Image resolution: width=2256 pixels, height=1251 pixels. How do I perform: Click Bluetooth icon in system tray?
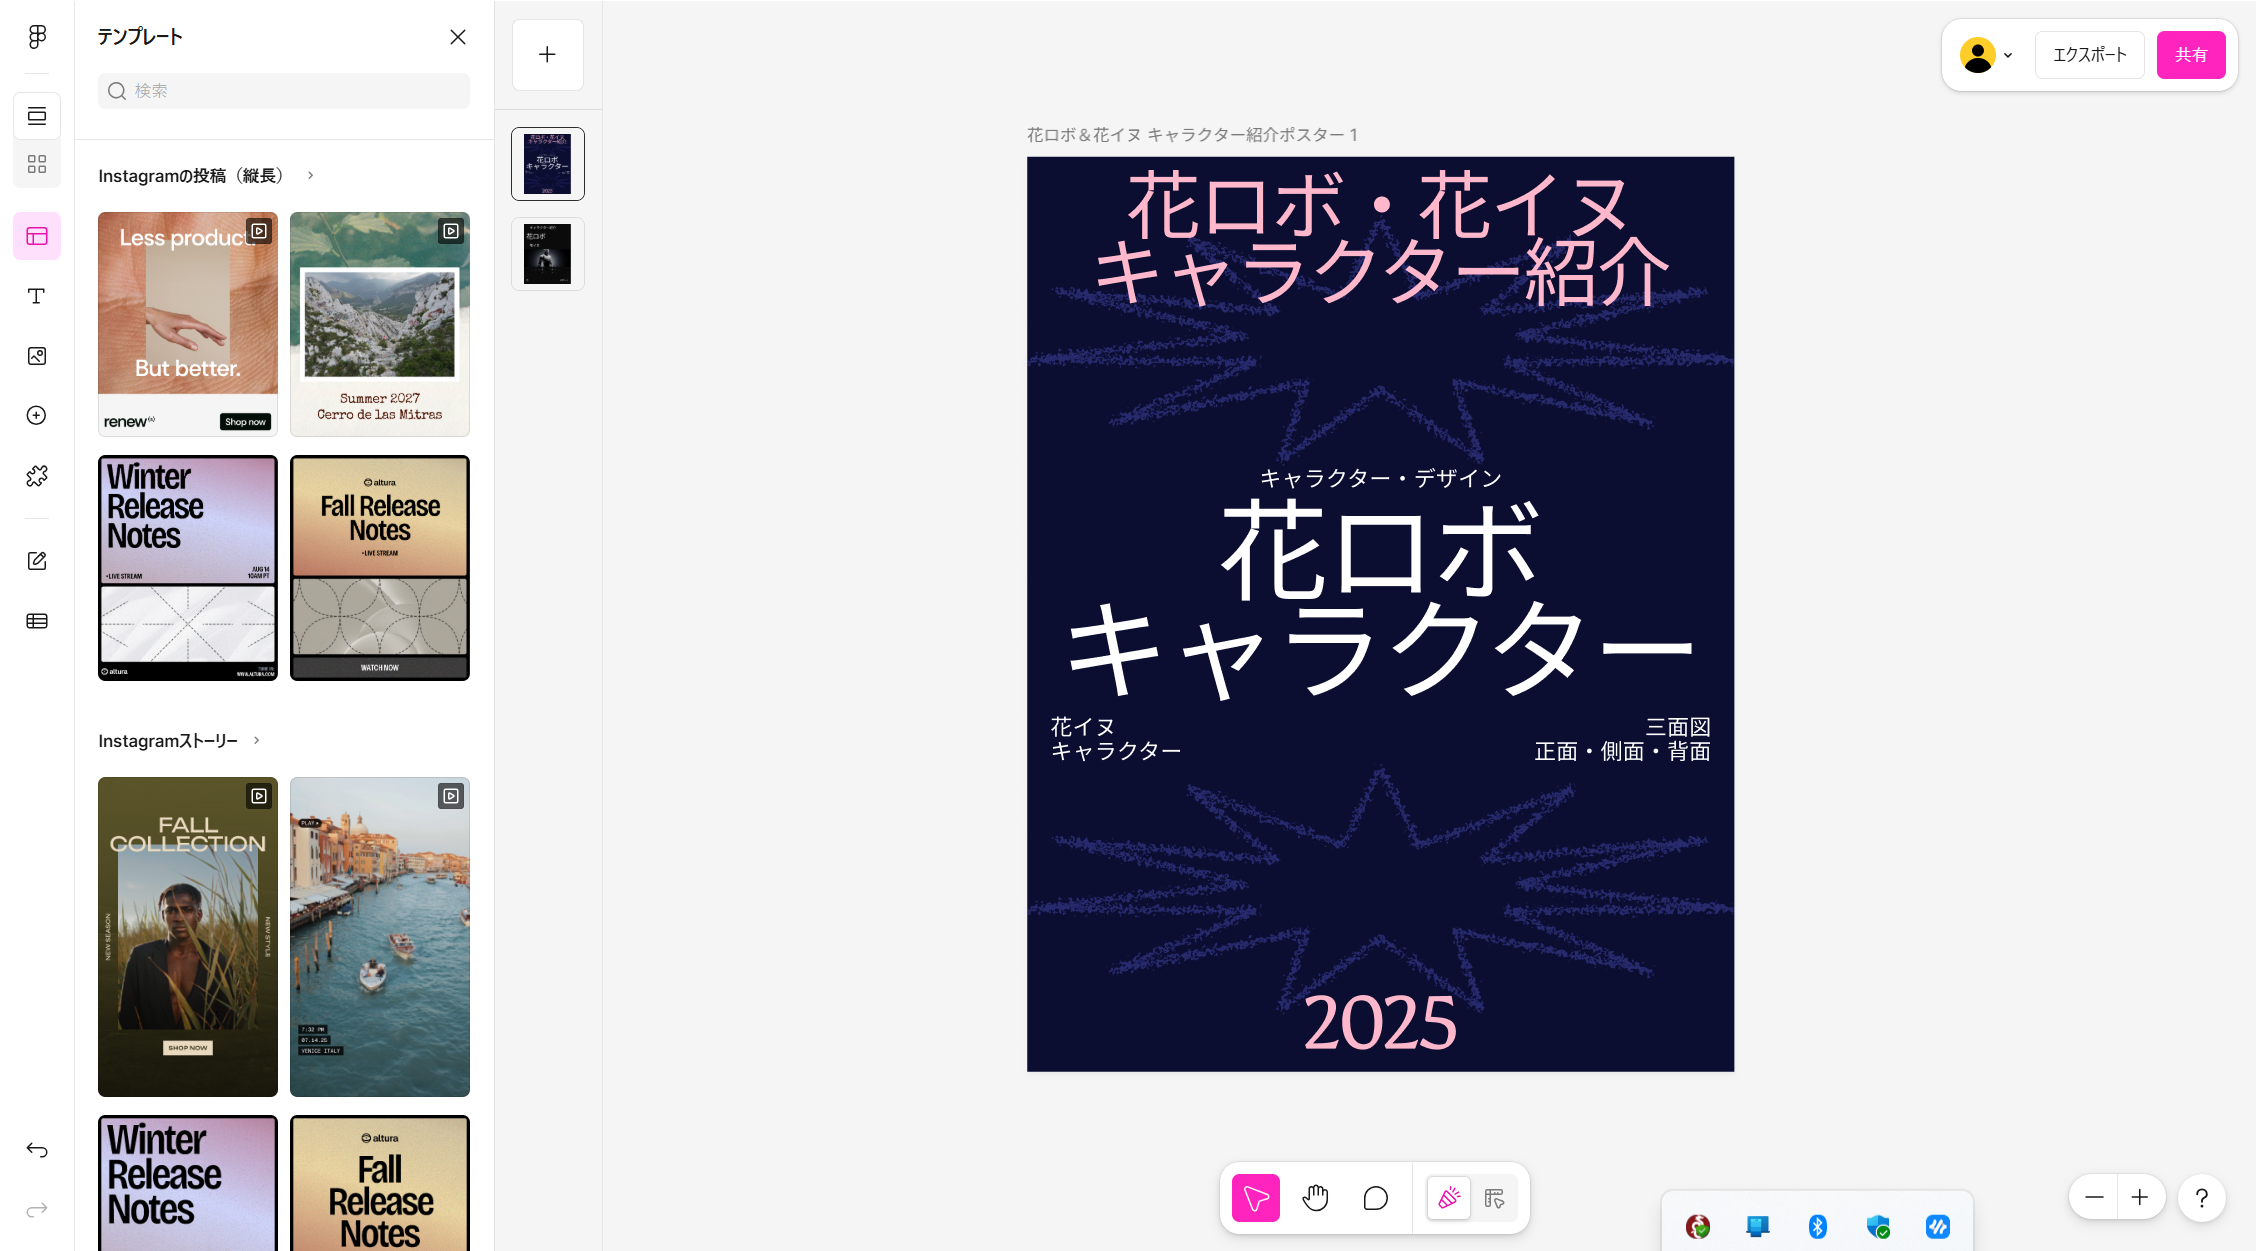point(1817,1227)
